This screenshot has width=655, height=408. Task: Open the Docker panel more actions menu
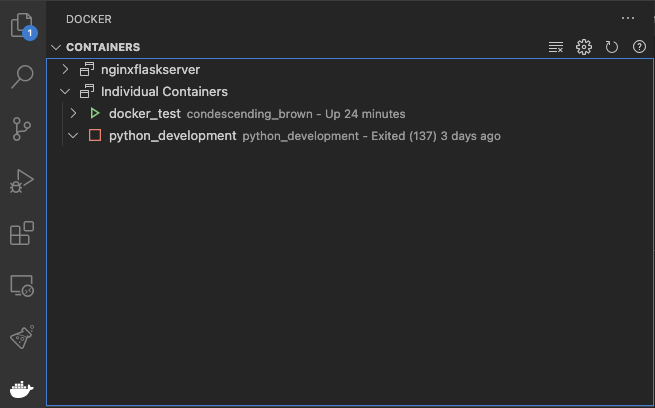(628, 18)
